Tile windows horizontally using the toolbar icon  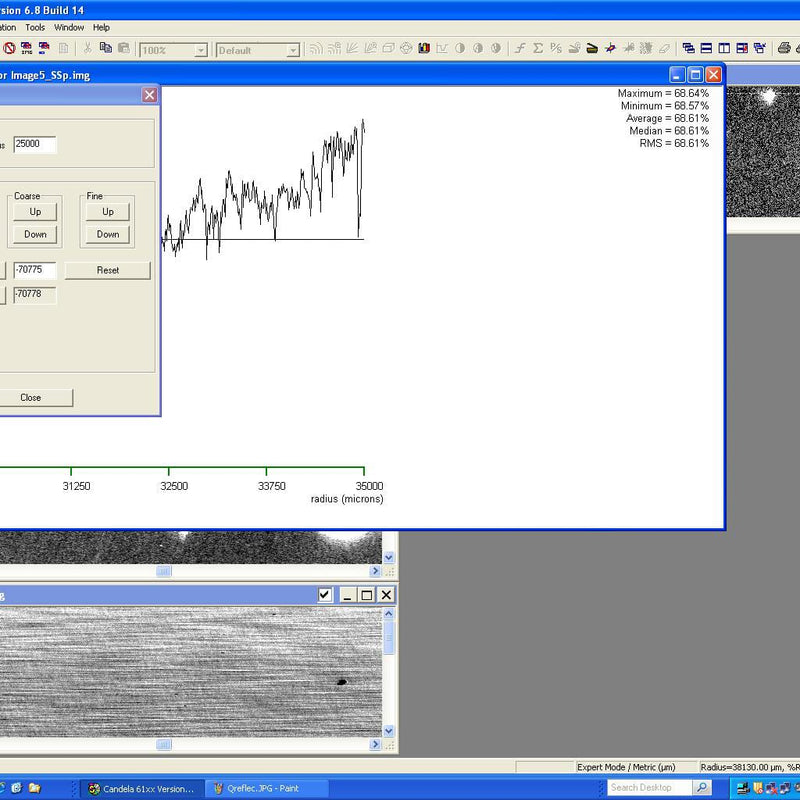(704, 48)
